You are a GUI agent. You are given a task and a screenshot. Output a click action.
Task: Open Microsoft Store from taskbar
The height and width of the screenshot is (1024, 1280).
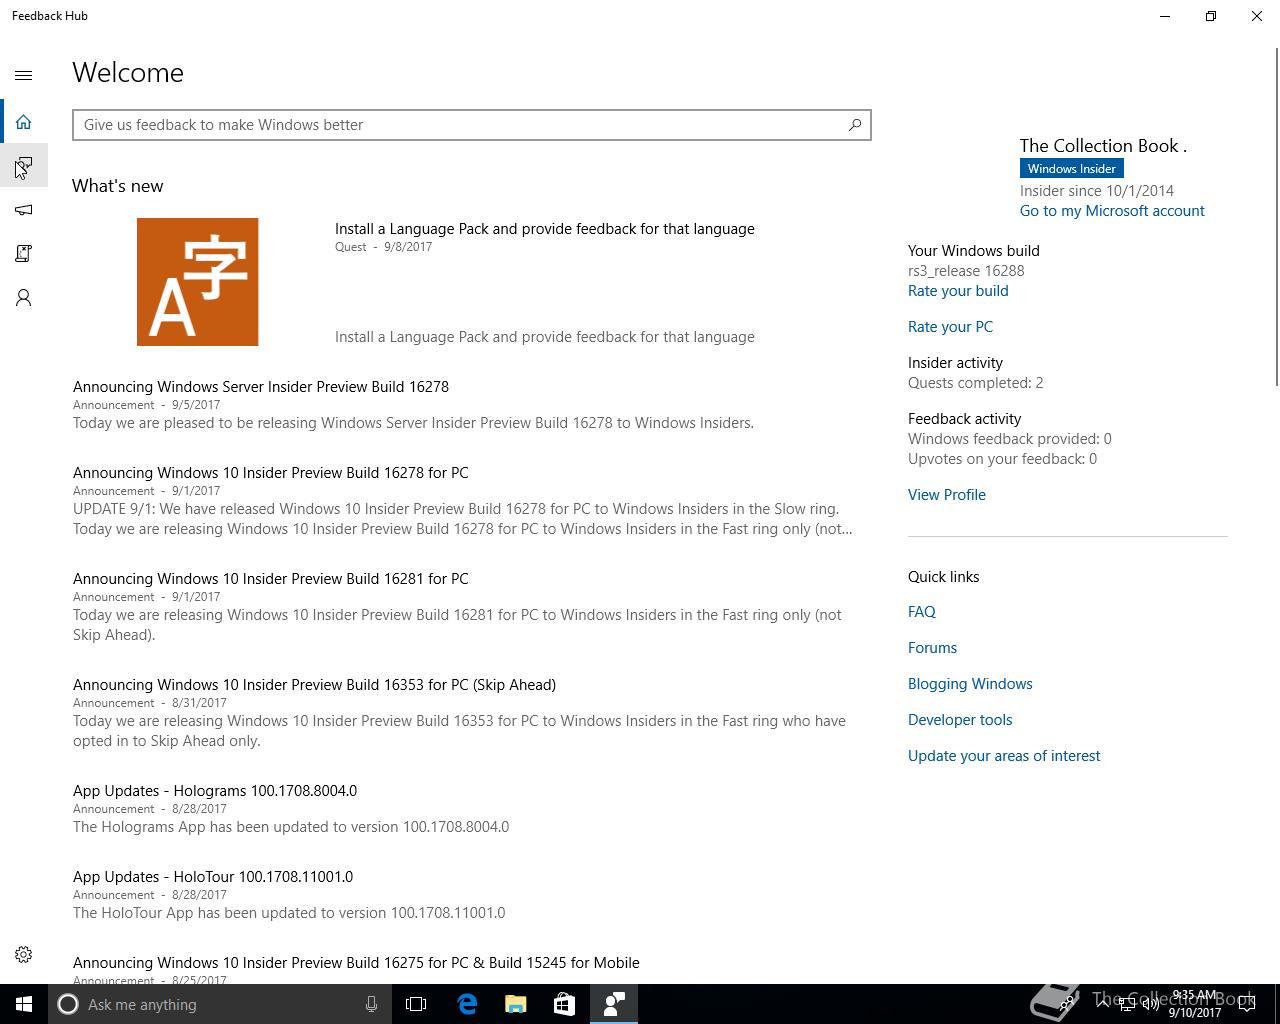(x=564, y=1004)
